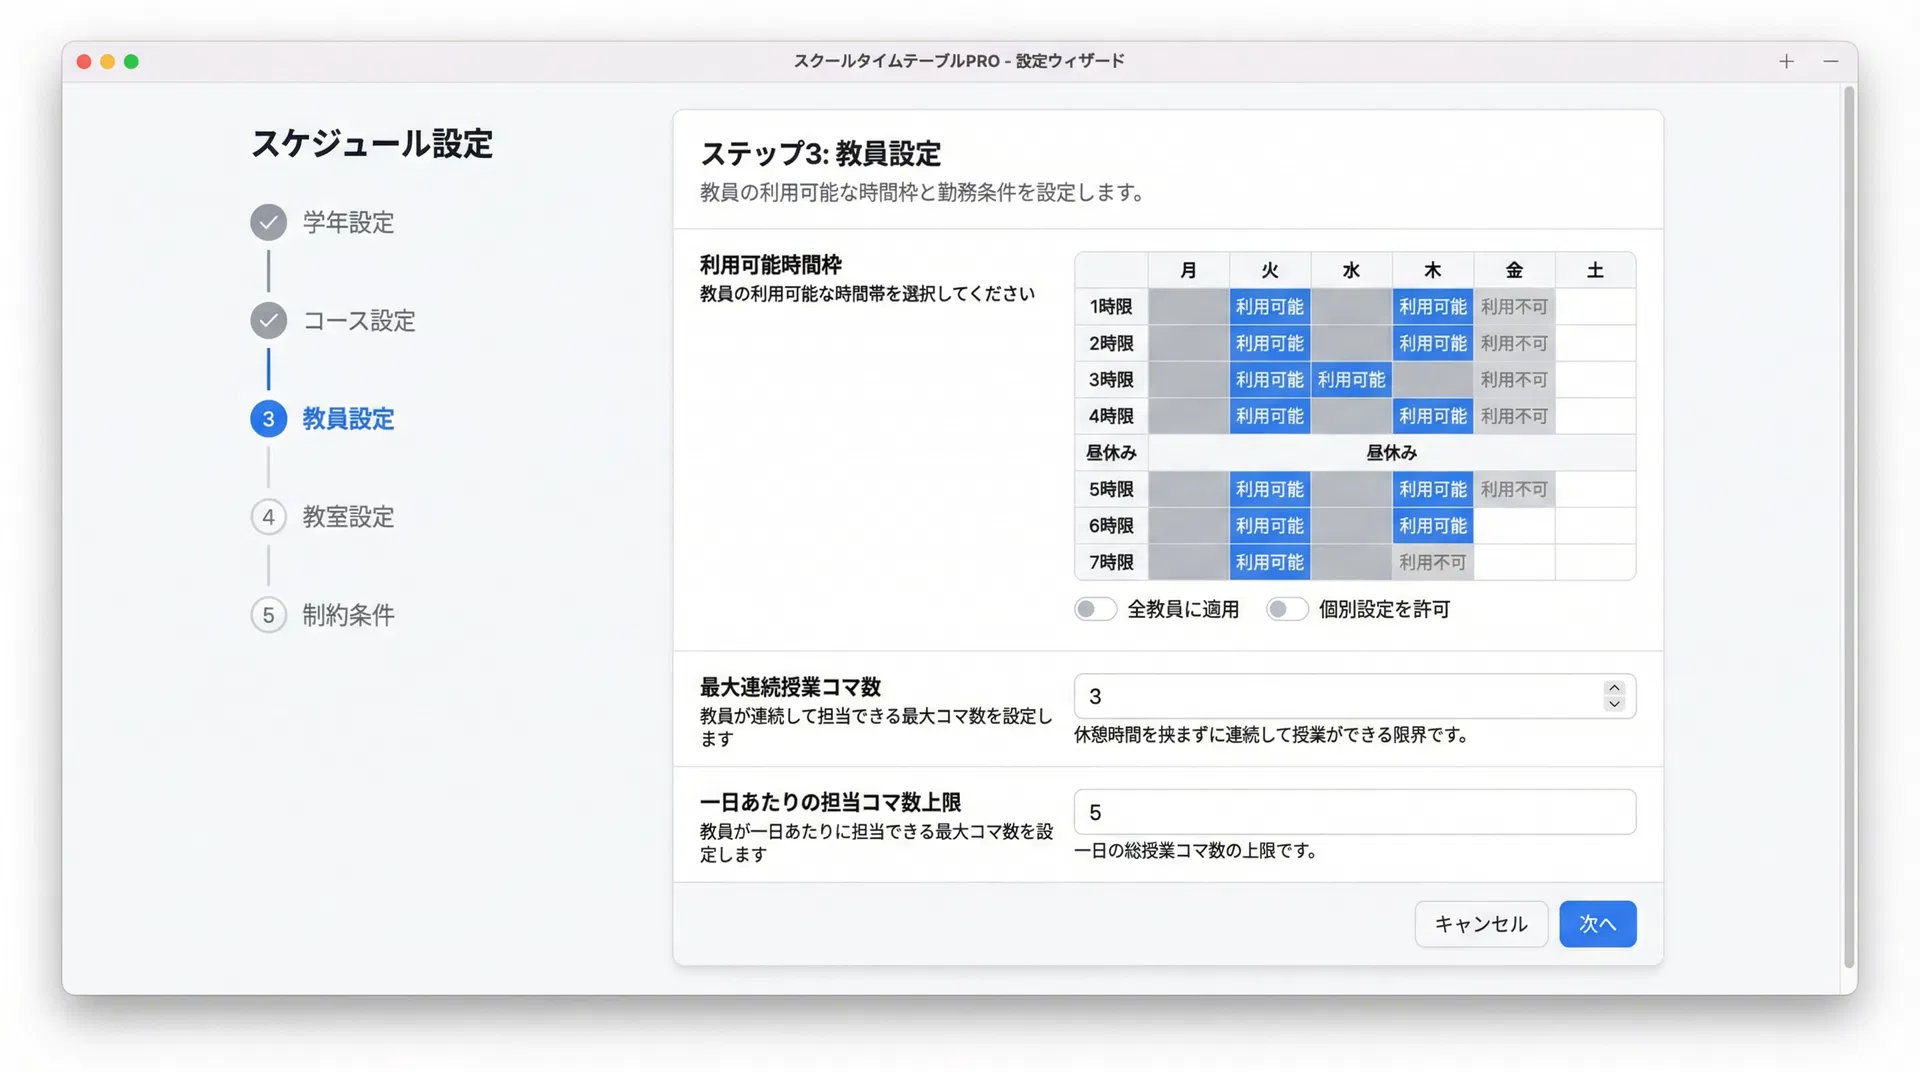Screen dimensions: 1920x1072
Task: Click step 4 教室設定 circle
Action: click(268, 517)
